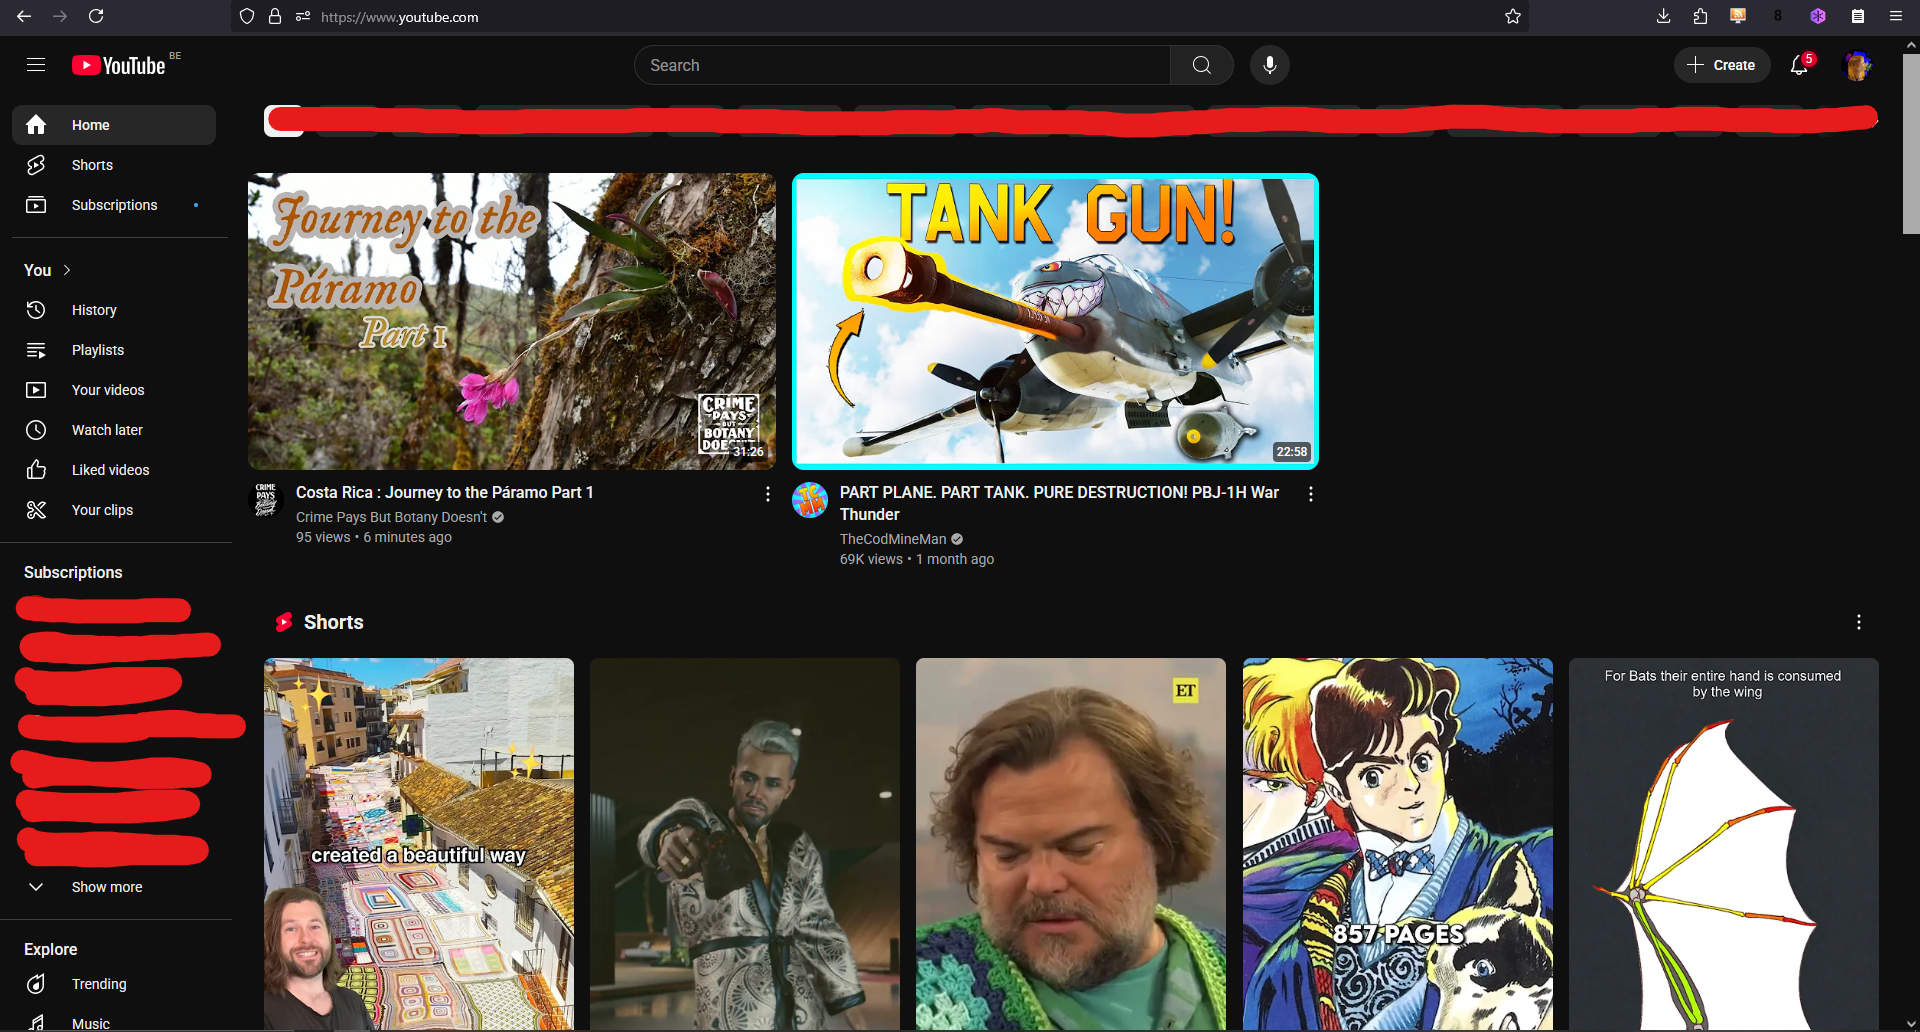1920x1032 pixels.
Task: Open watch History
Action: click(114, 310)
